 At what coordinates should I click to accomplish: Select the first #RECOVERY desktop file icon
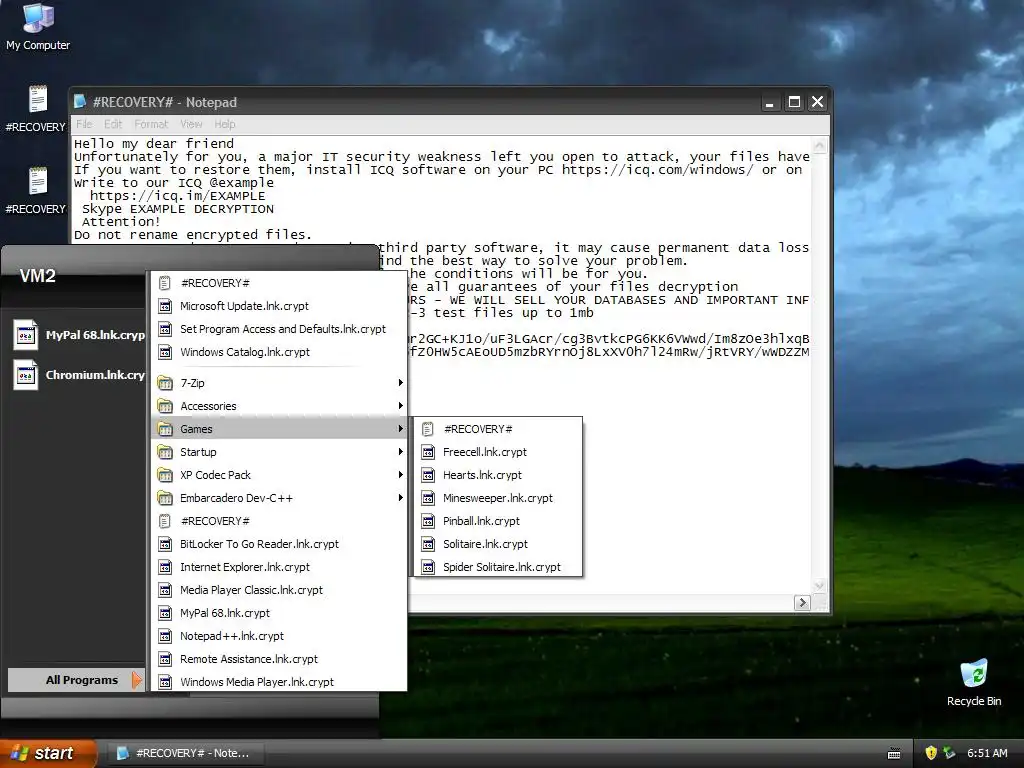click(x=38, y=100)
